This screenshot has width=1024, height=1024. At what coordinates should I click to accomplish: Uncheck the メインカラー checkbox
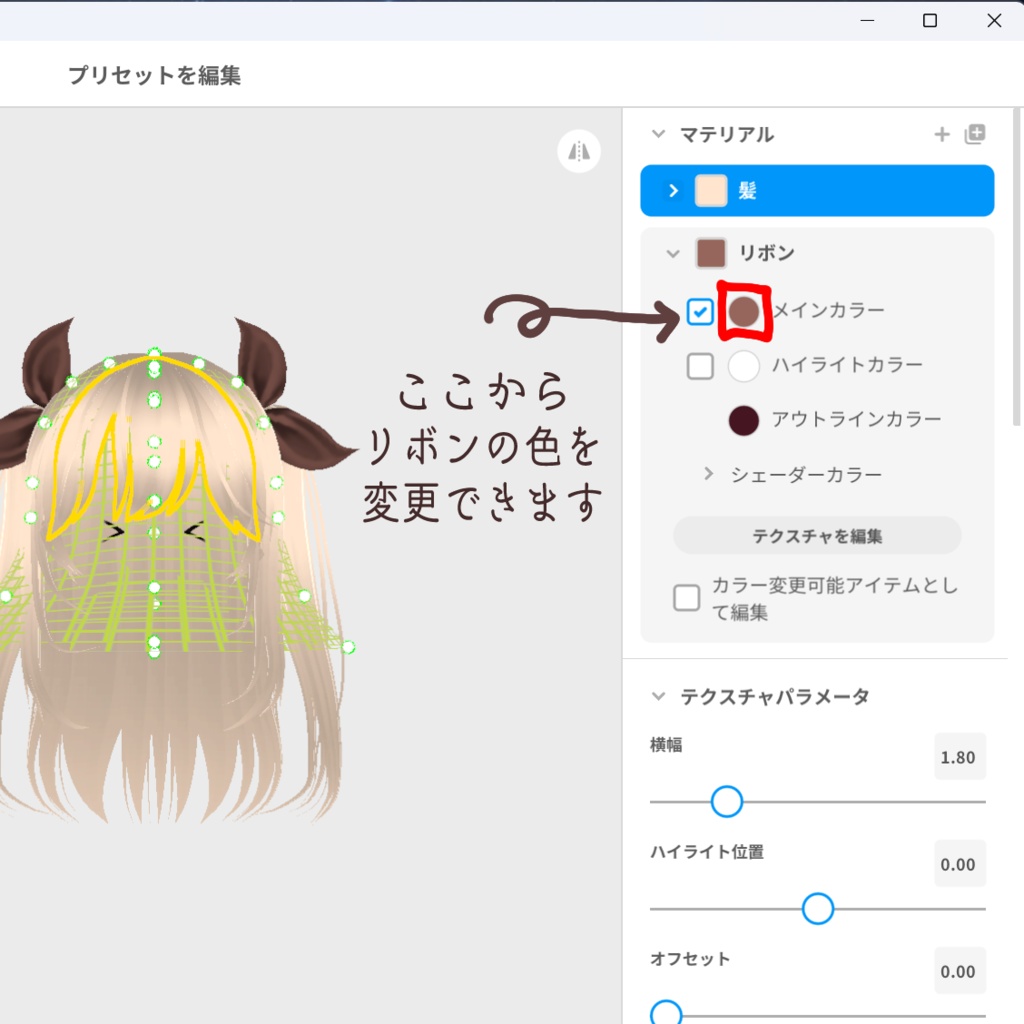(701, 311)
